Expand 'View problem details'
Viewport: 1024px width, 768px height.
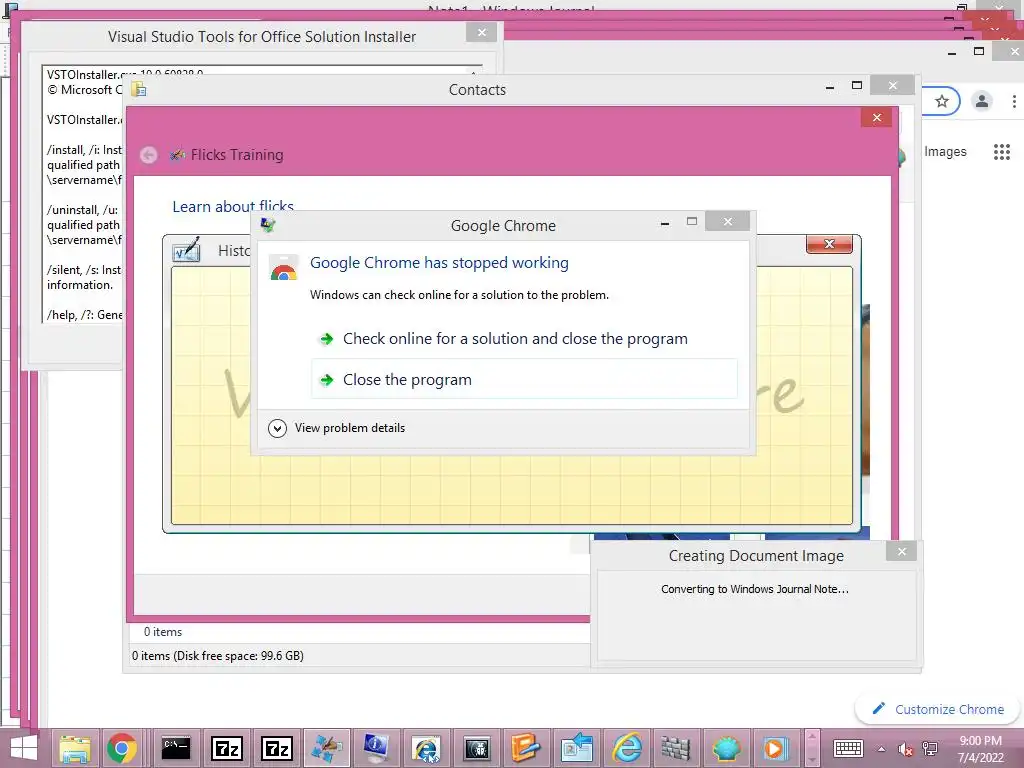tap(336, 428)
